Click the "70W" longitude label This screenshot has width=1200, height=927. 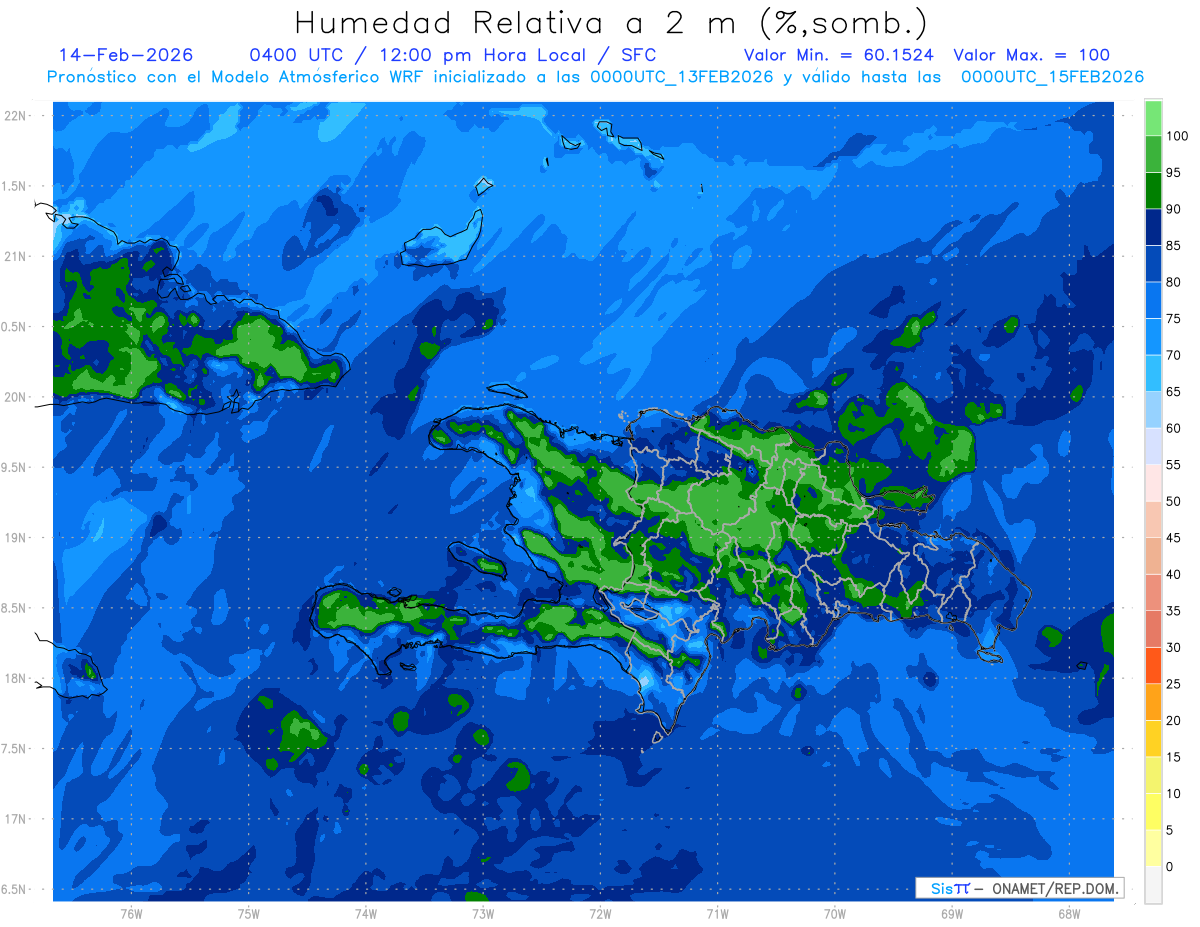coord(835,913)
